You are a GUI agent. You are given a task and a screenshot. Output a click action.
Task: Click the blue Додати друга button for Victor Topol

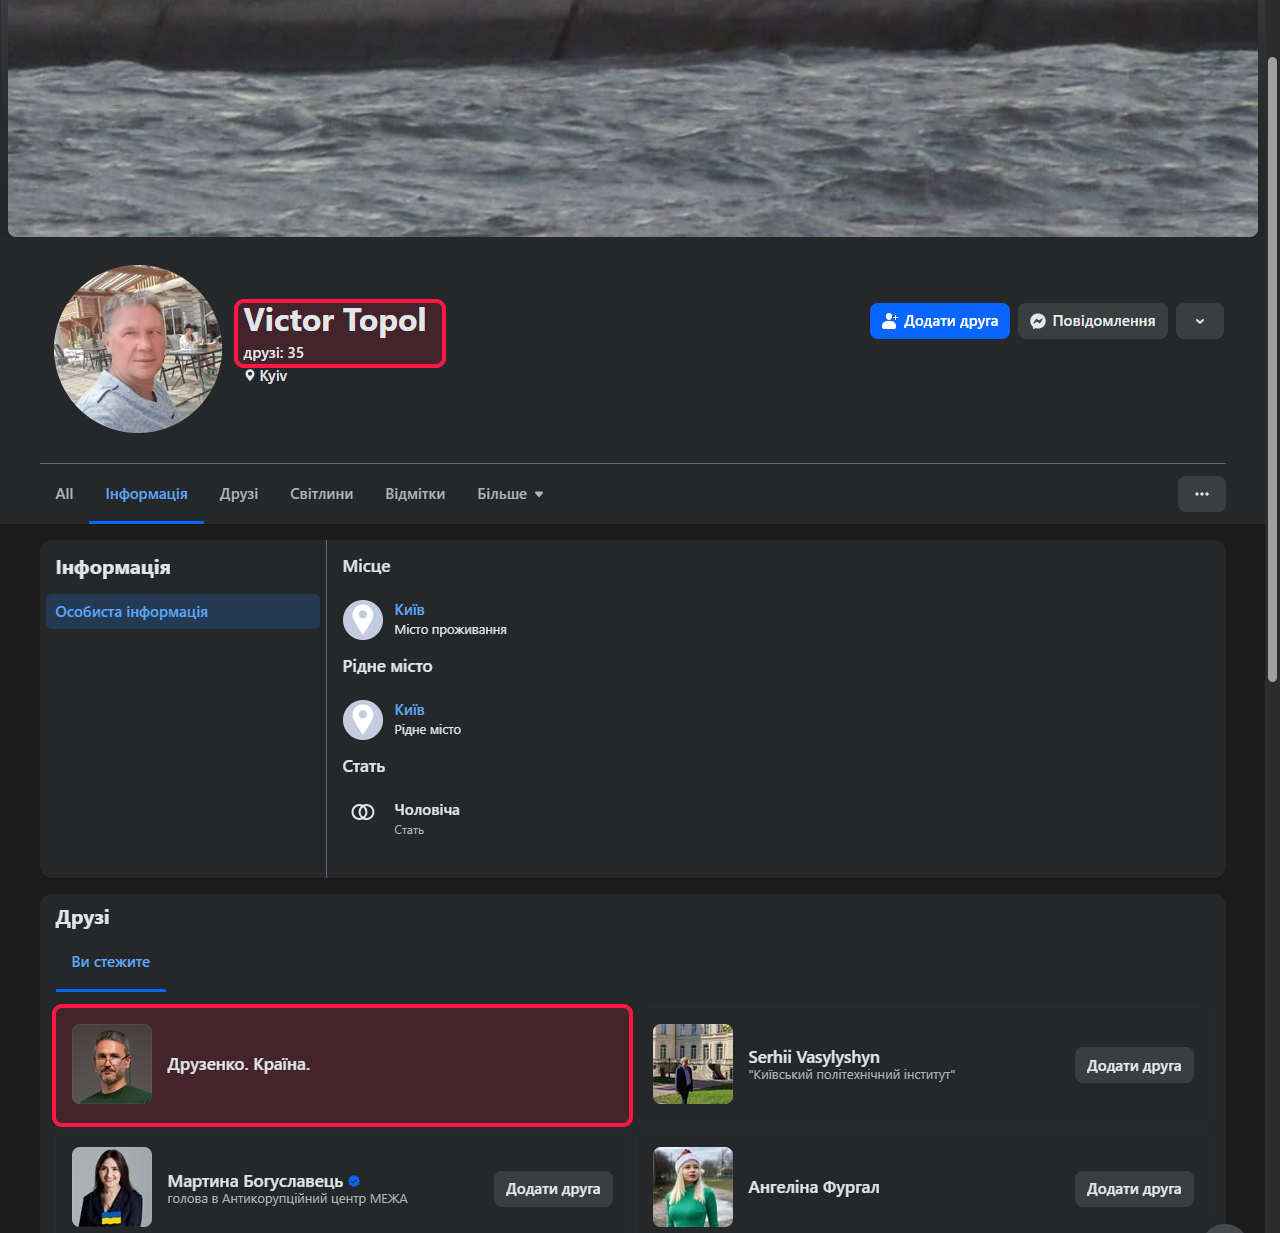[x=940, y=321]
